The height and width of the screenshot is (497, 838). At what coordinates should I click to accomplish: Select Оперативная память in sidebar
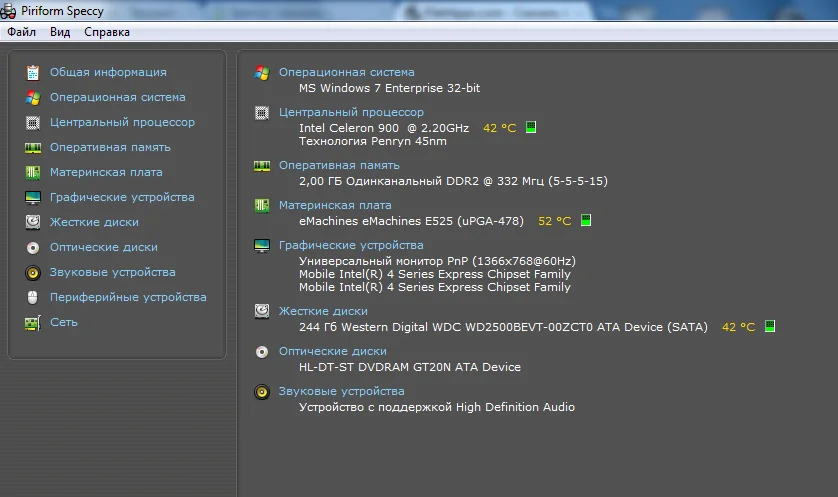coord(110,147)
